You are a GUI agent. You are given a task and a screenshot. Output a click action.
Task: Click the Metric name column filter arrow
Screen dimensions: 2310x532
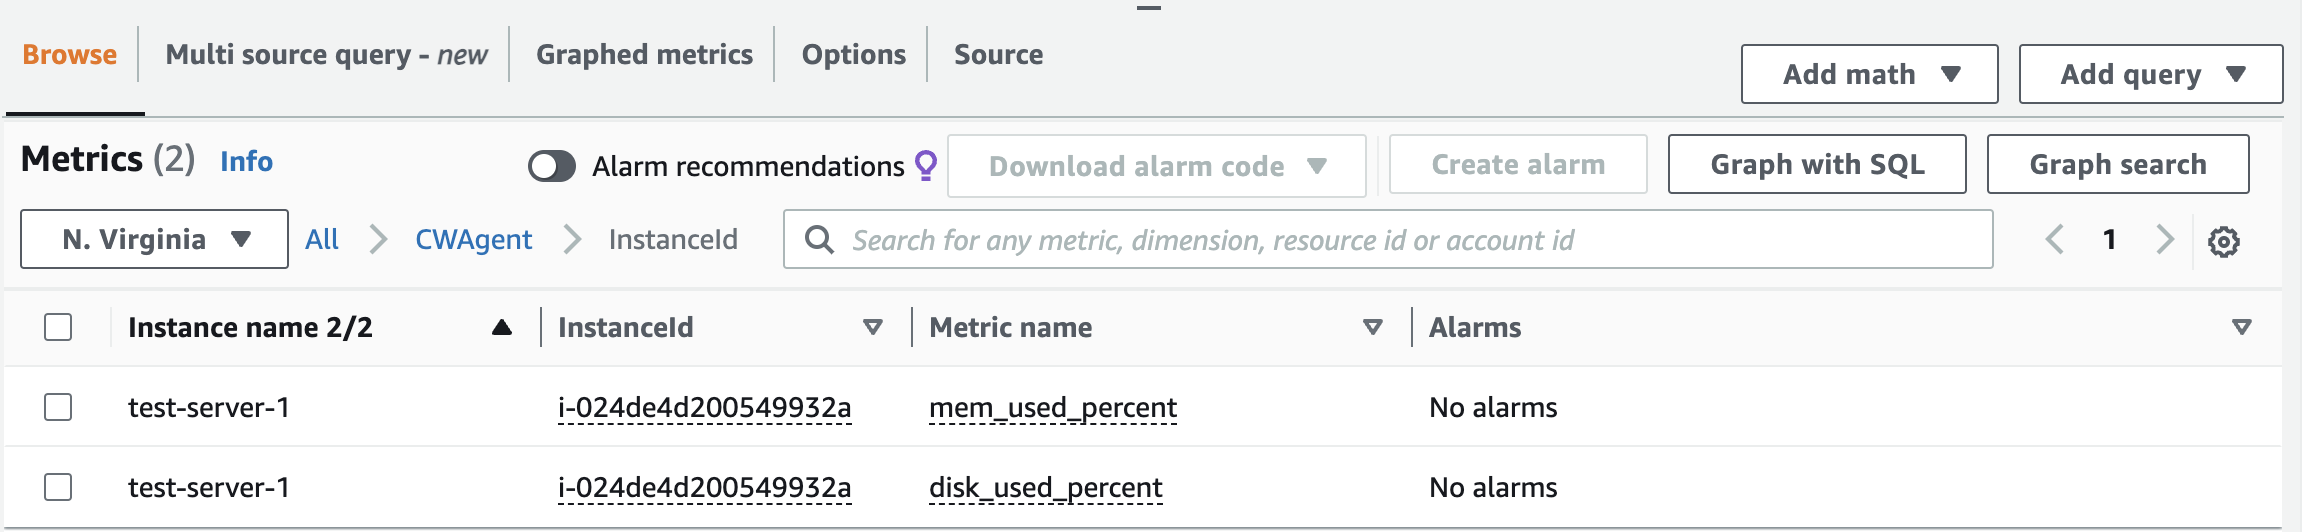point(1373,327)
